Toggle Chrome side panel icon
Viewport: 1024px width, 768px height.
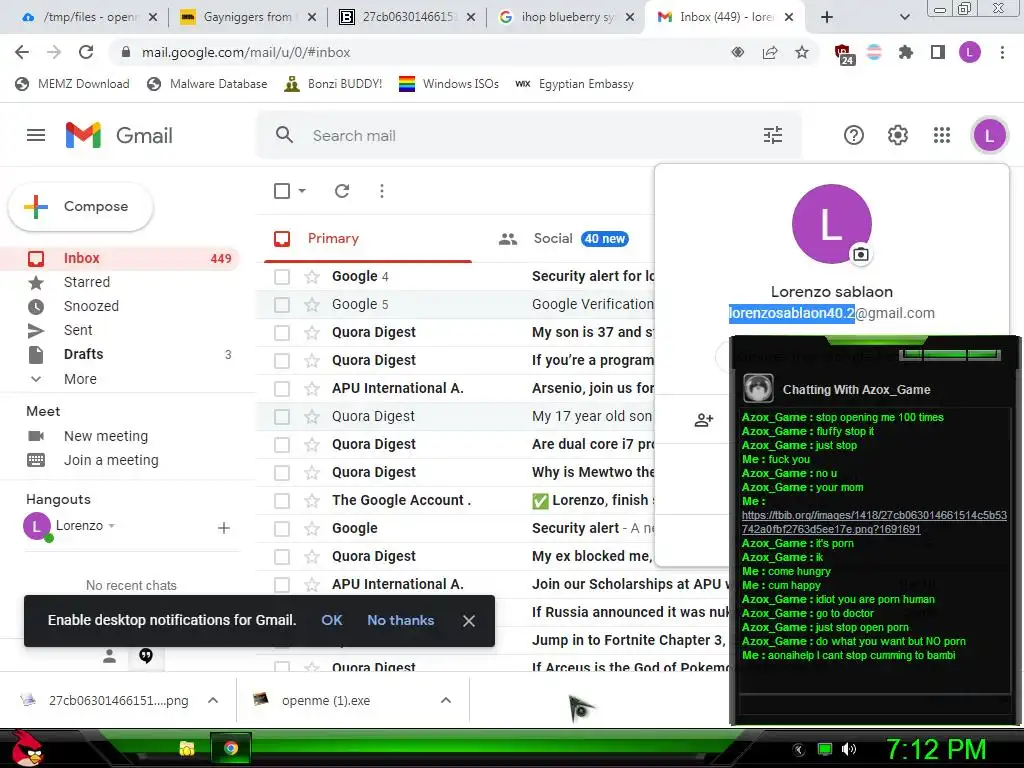[938, 52]
